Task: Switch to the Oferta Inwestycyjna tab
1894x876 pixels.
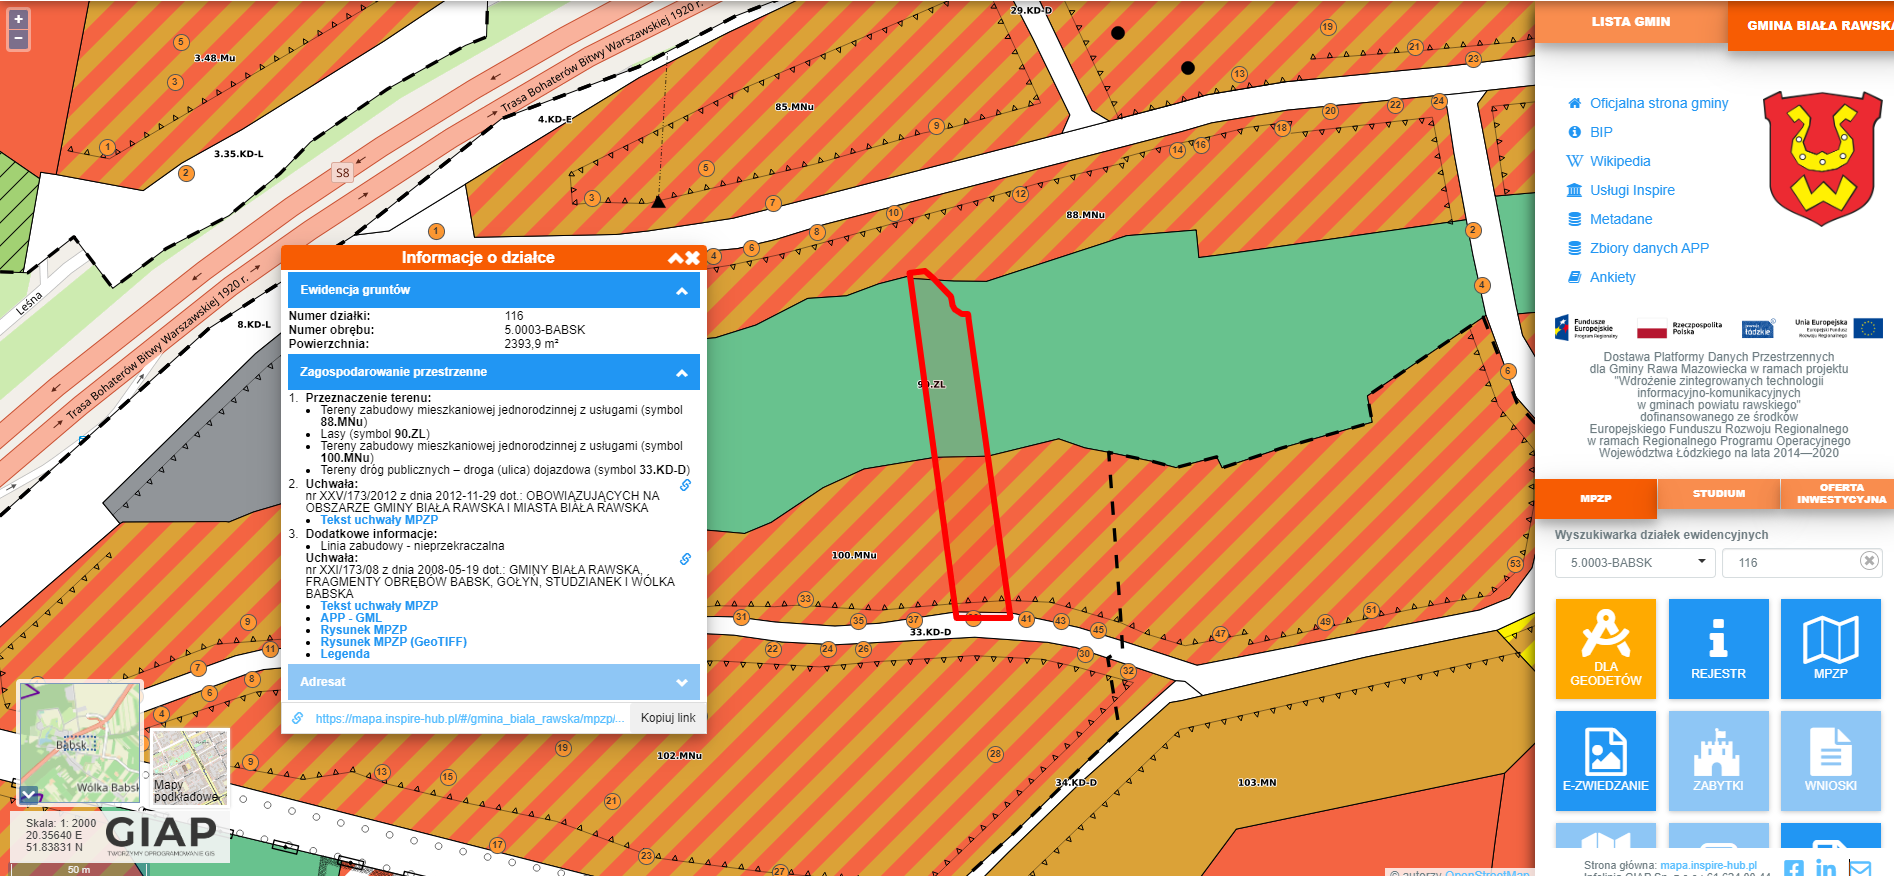Action: click(x=1840, y=494)
